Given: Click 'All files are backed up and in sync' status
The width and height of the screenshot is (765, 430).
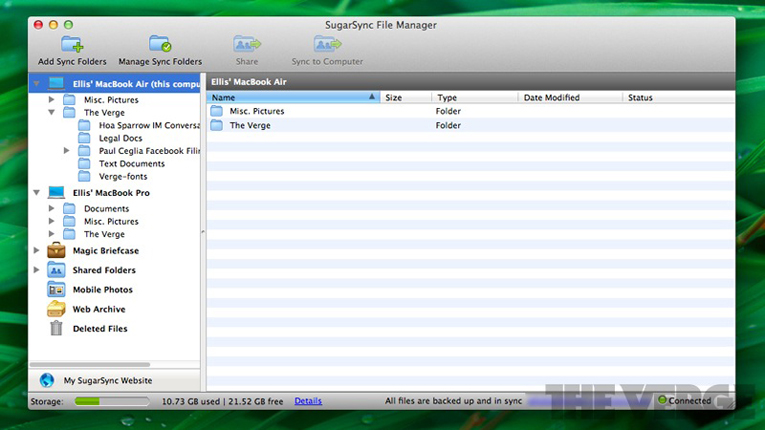Looking at the screenshot, I should (x=453, y=401).
